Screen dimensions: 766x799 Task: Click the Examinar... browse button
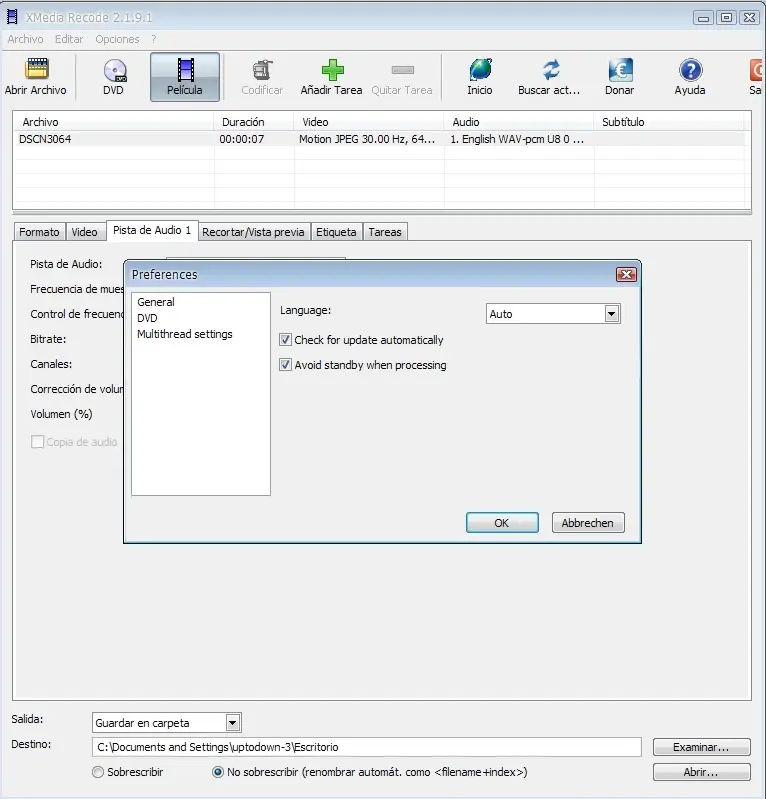pyautogui.click(x=701, y=747)
